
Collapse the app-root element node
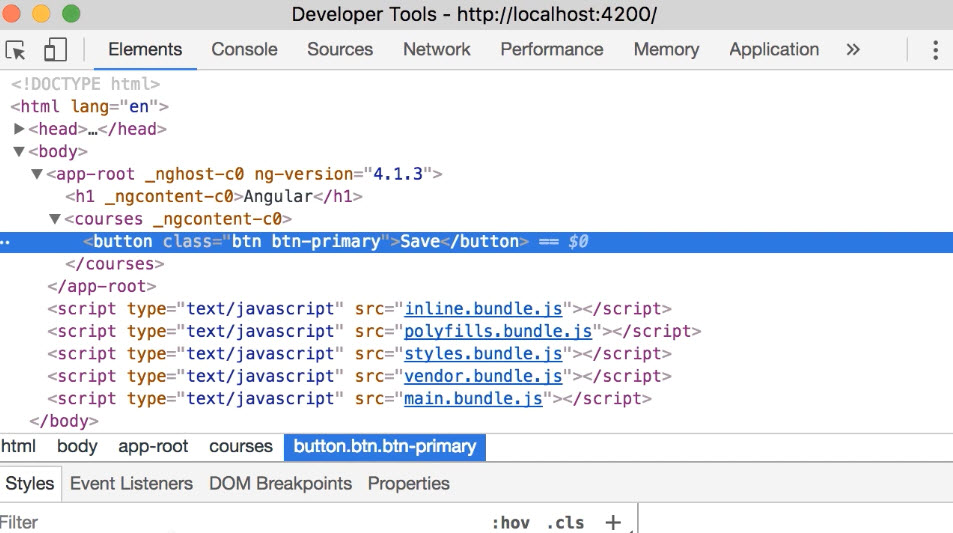click(x=37, y=175)
